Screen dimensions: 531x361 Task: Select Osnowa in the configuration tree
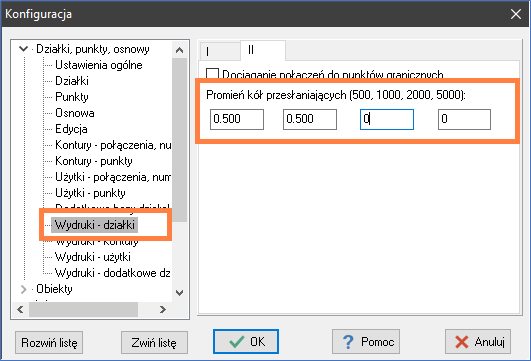75,113
